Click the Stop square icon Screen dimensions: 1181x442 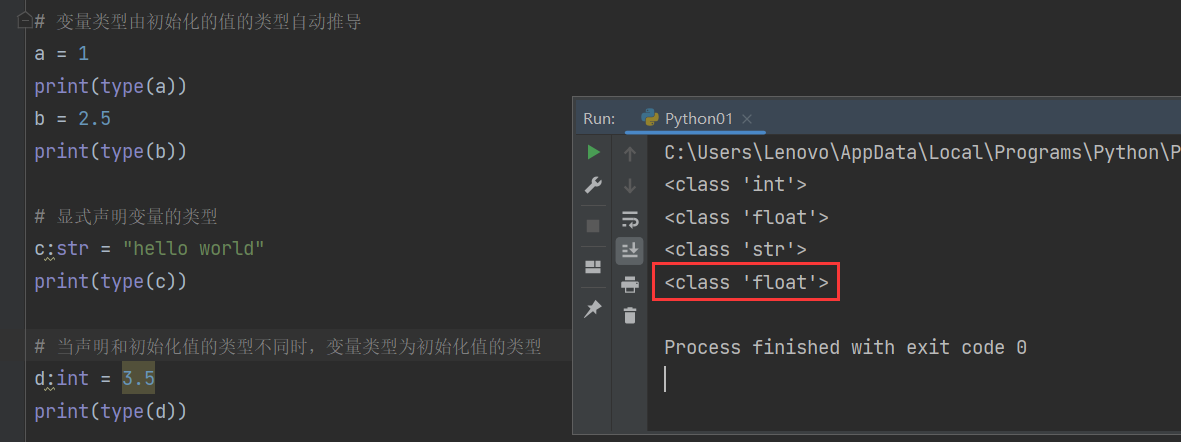pos(594,226)
